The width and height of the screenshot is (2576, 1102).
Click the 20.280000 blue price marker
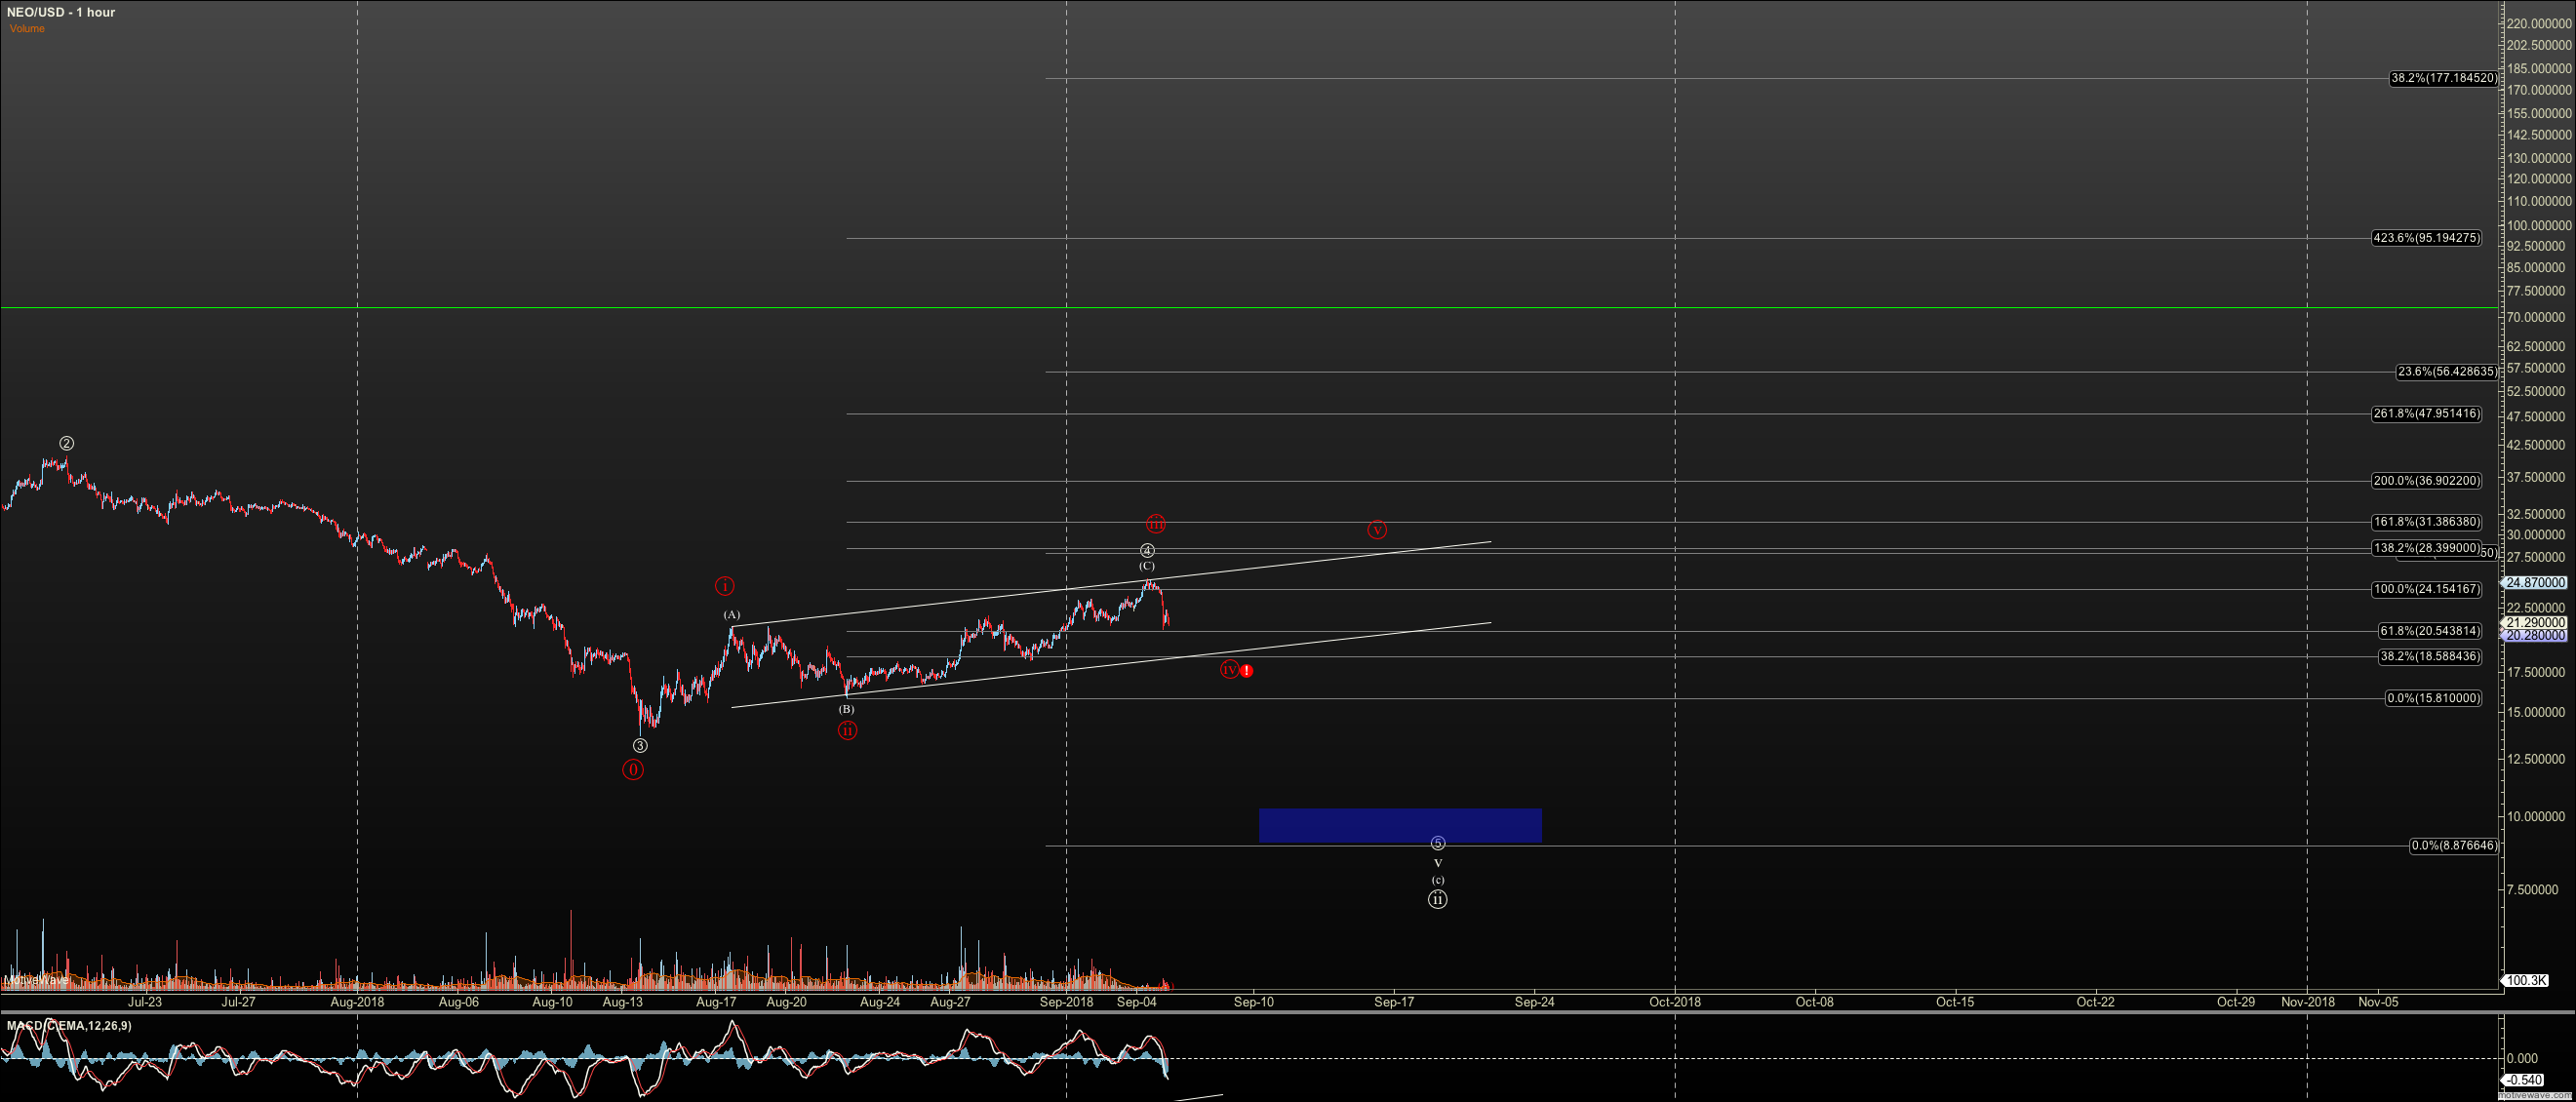(2536, 635)
